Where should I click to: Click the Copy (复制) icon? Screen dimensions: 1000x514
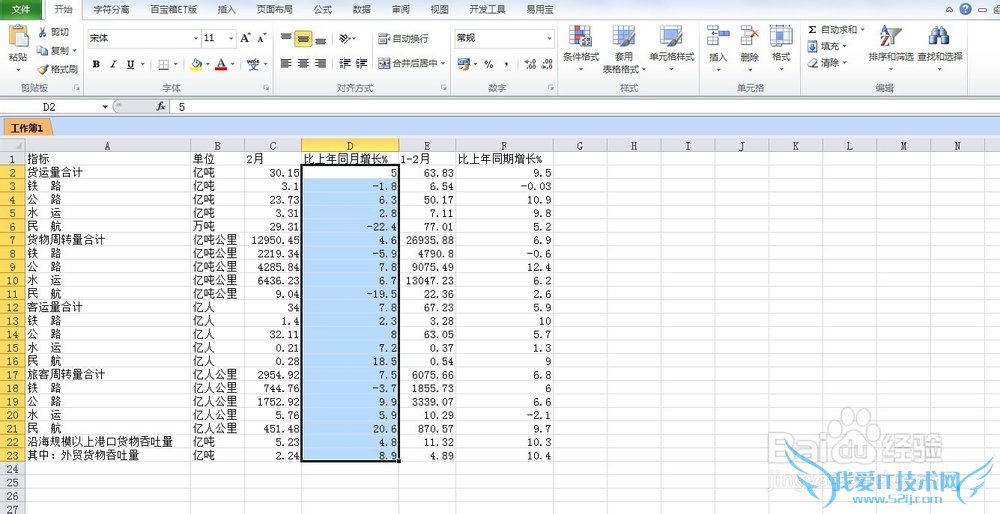pos(42,50)
